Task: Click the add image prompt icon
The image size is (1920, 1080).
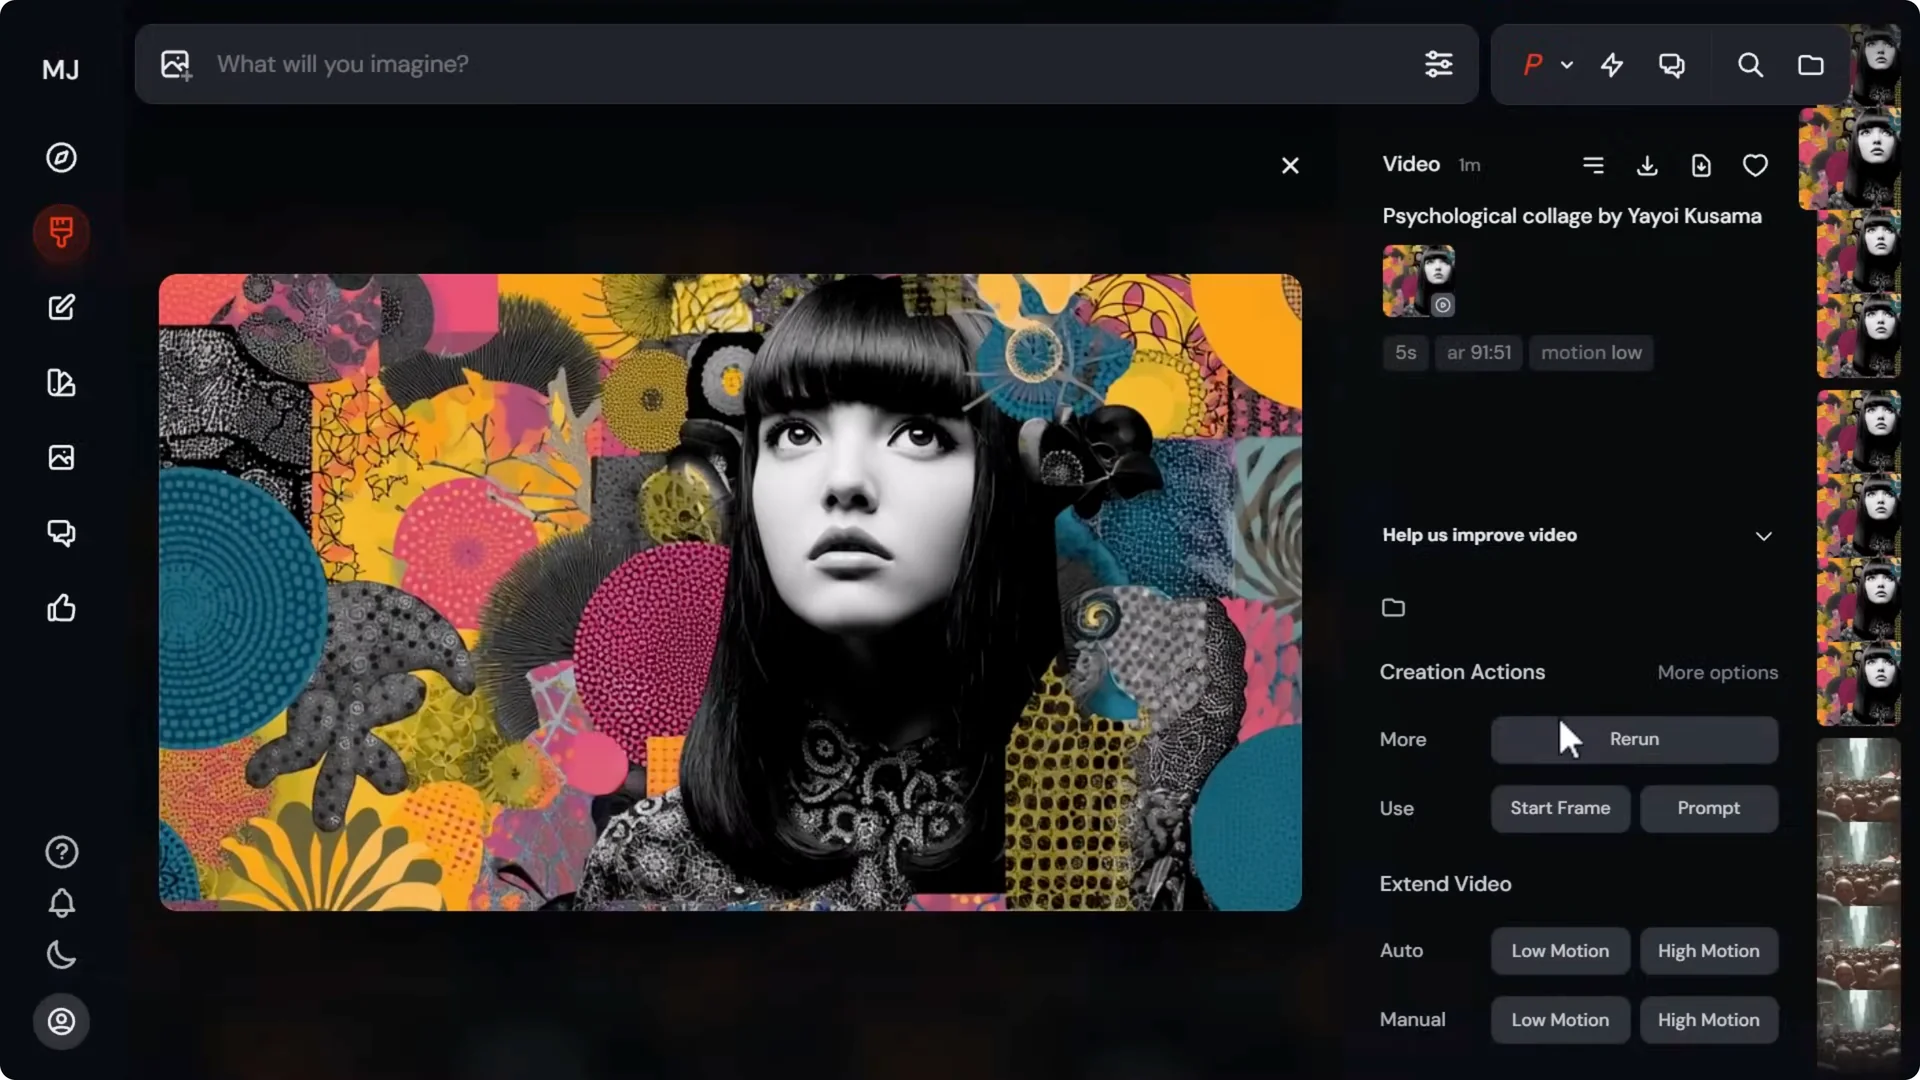Action: (175, 64)
